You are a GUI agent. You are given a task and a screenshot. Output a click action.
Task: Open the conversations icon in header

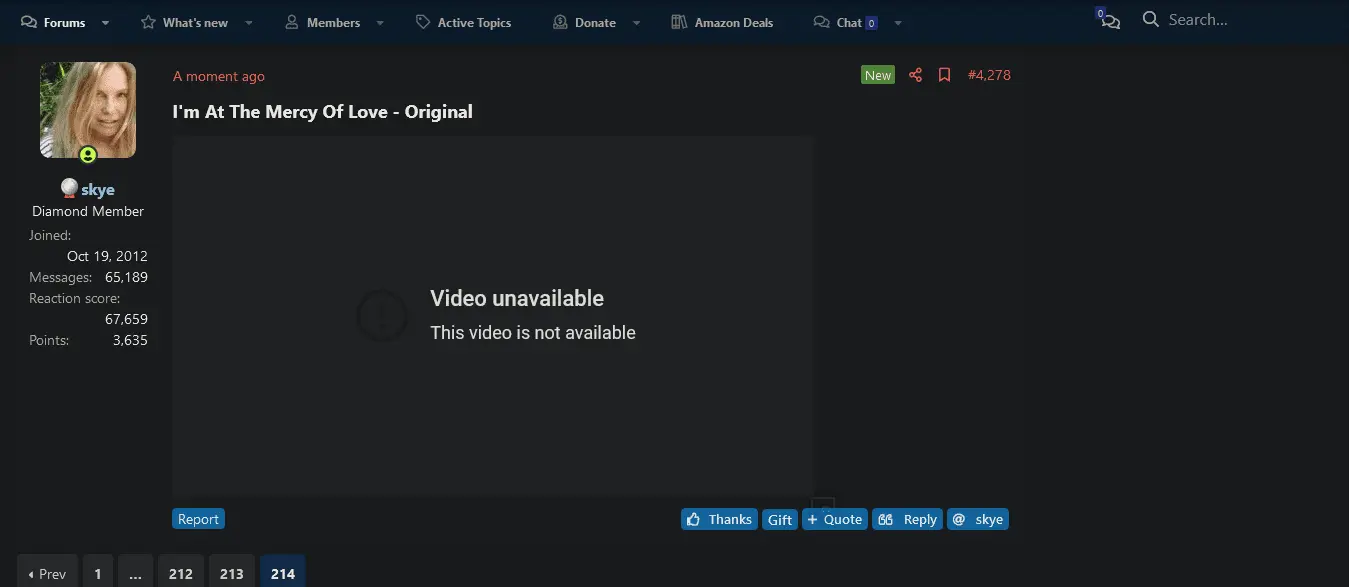[1110, 22]
